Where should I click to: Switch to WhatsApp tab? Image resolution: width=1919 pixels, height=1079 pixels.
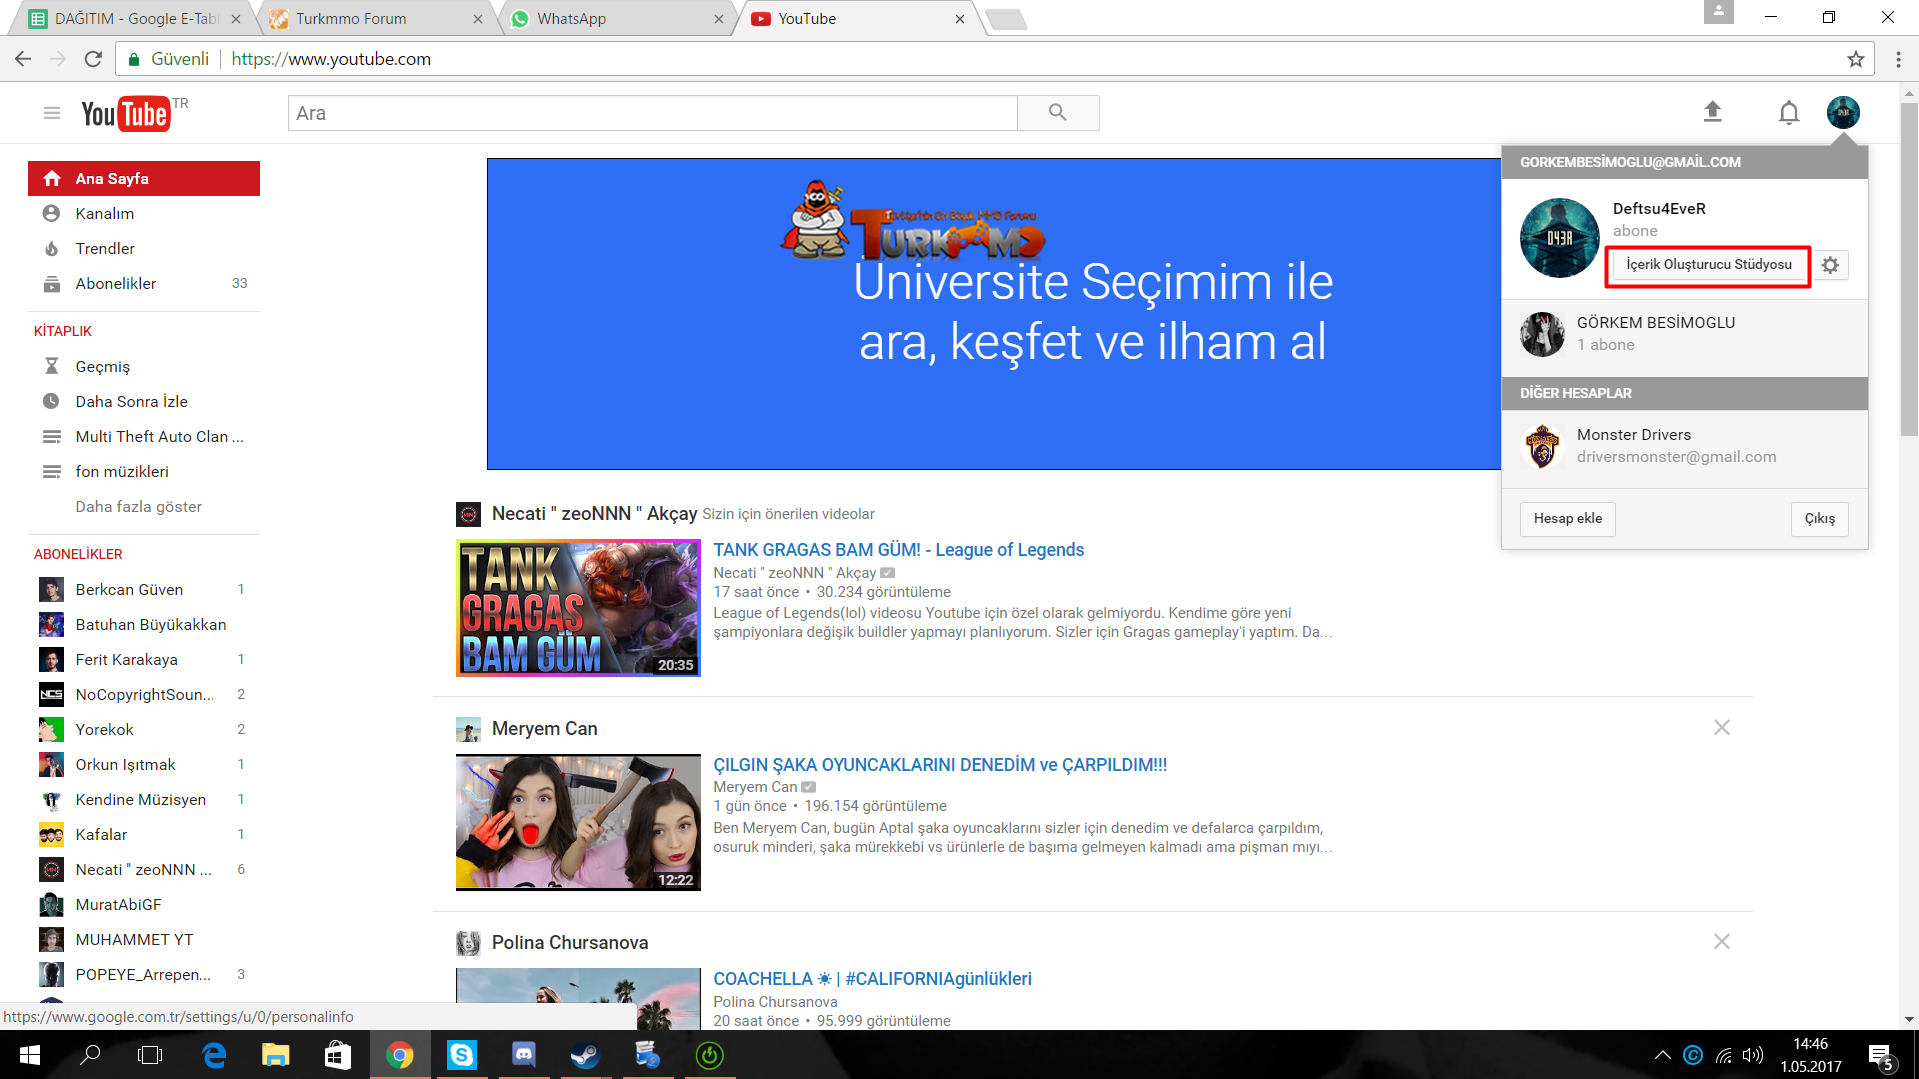pyautogui.click(x=616, y=18)
